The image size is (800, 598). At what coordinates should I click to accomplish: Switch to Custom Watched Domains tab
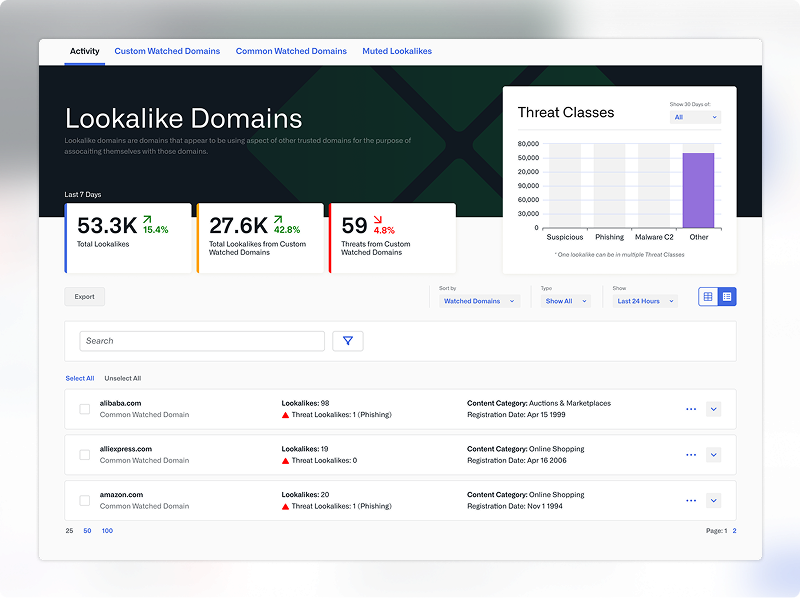pos(167,51)
